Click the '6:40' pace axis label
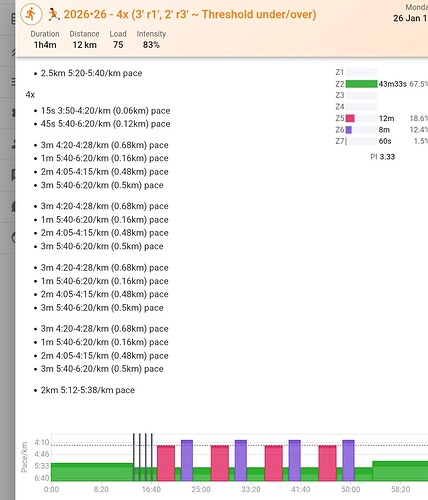 coord(42,478)
